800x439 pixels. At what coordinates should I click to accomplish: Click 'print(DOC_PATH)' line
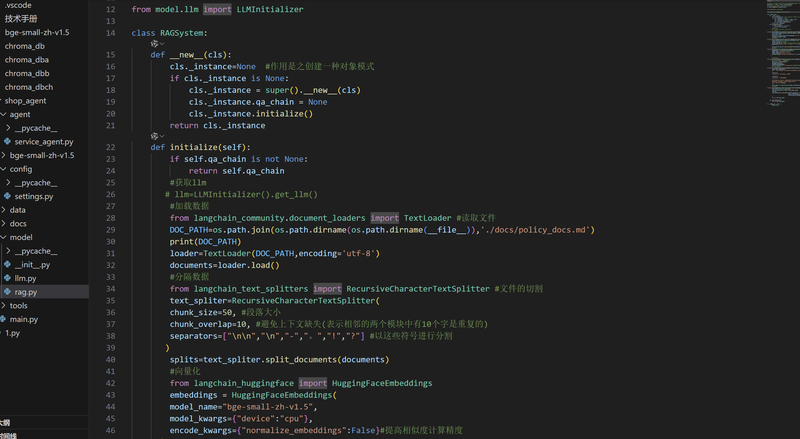point(205,241)
